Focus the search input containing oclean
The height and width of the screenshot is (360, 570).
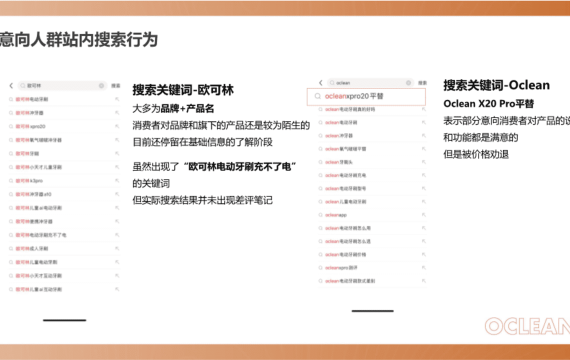pyautogui.click(x=370, y=83)
